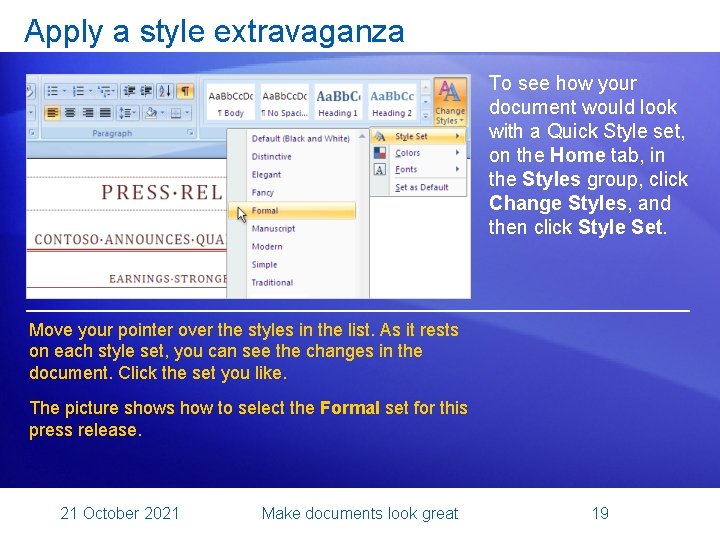720x540 pixels.
Task: Open Borders dropdown arrow
Action: point(187,112)
